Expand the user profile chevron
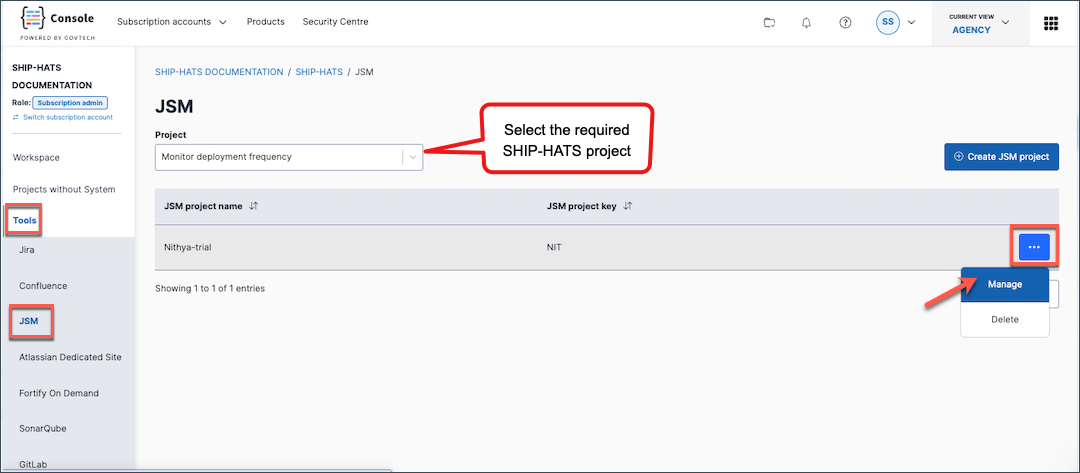Screen dimensions: 1080x473 pos(911,22)
